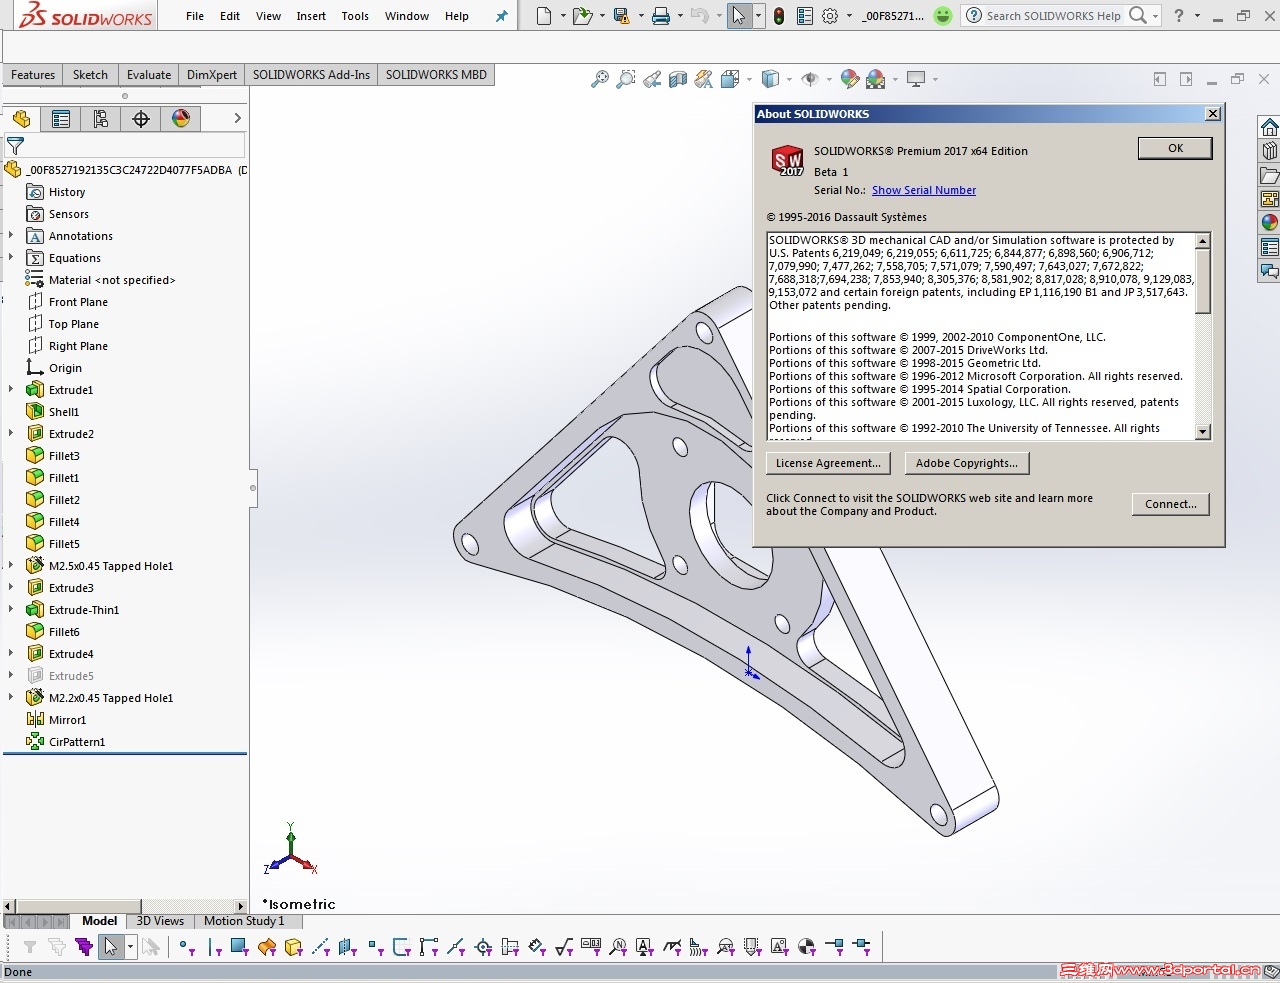Screen dimensions: 1280x983
Task: Switch to the FeatureManager Design Tree tab
Action: pyautogui.click(x=21, y=119)
